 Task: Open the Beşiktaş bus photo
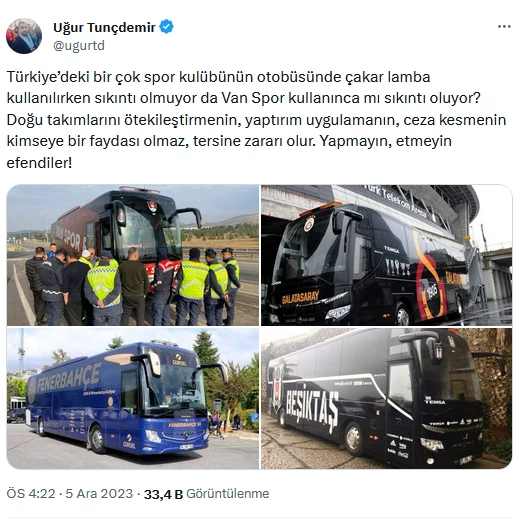click(x=387, y=398)
